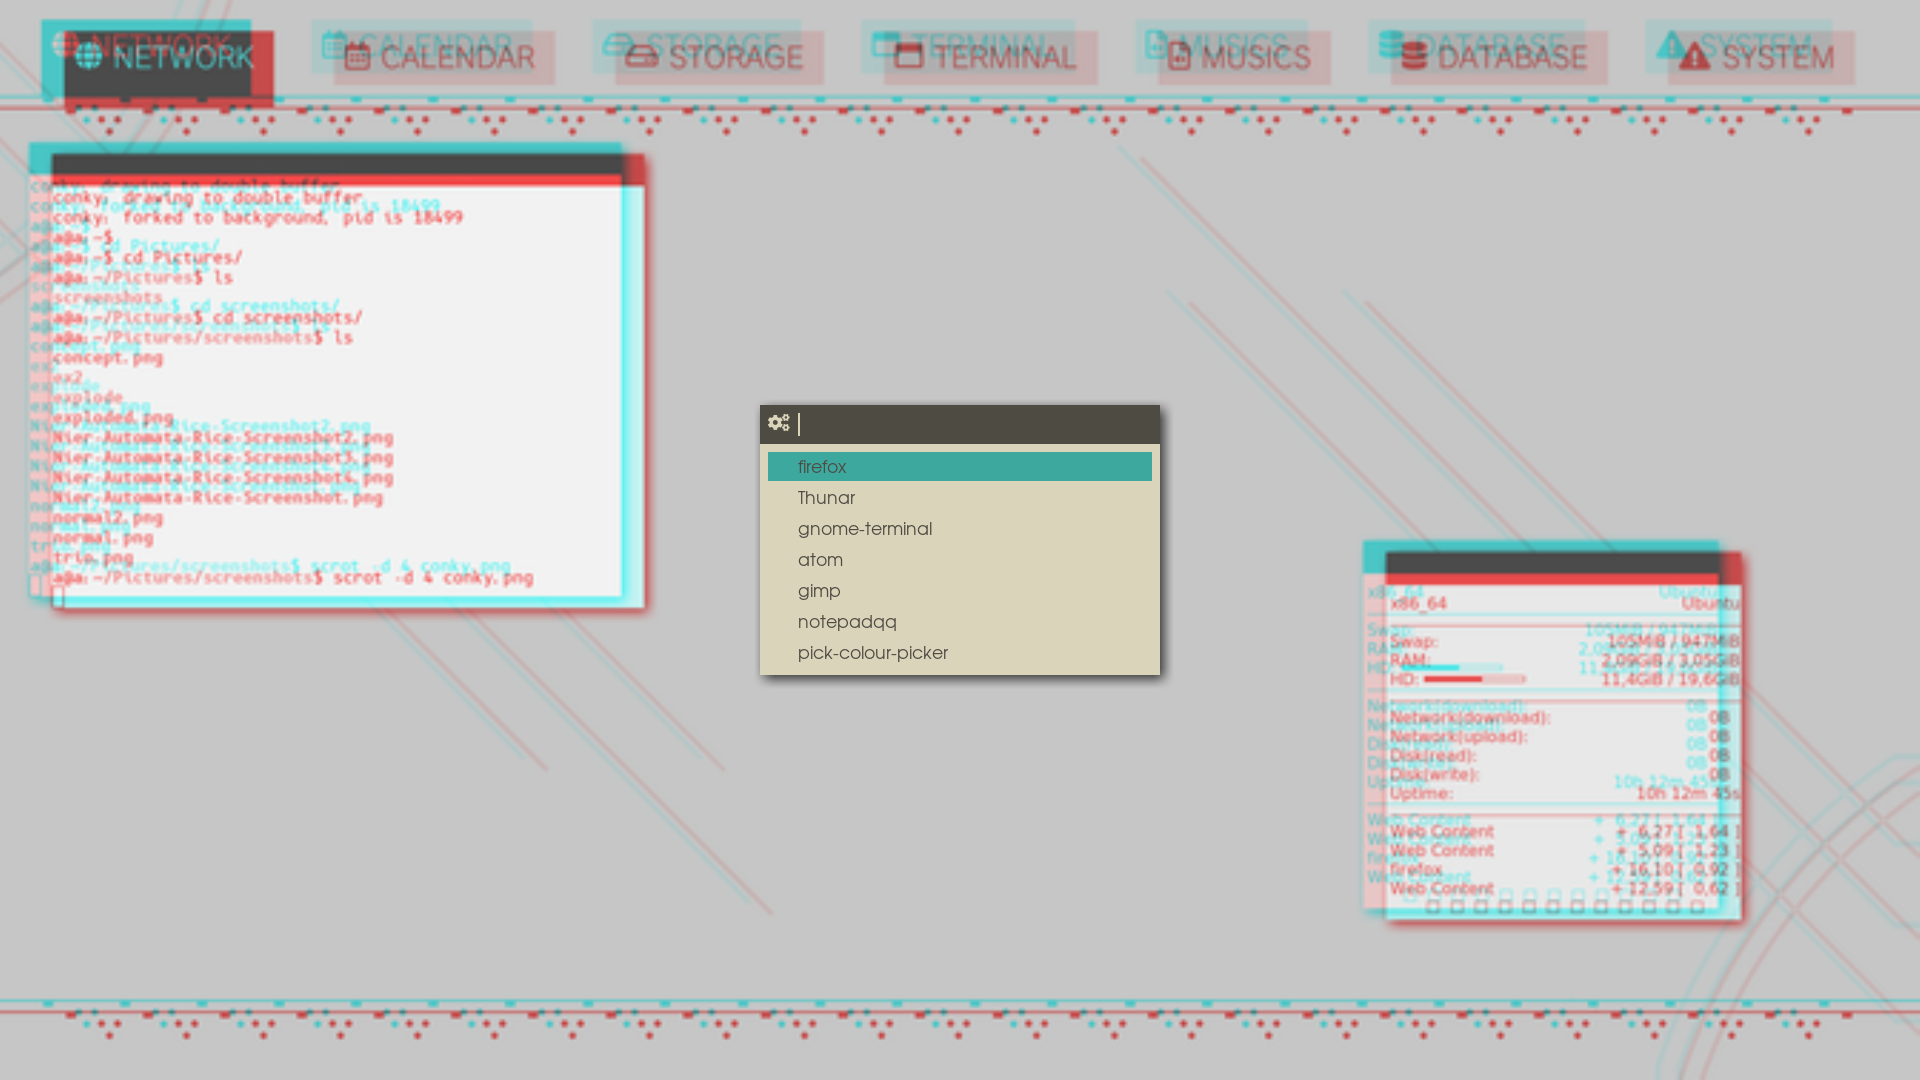
Task: Click the HD usage bar in conky
Action: coord(1474,679)
